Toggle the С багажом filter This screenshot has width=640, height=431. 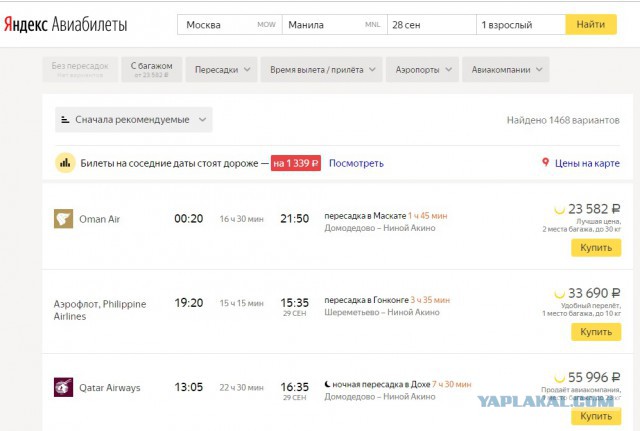tap(151, 70)
